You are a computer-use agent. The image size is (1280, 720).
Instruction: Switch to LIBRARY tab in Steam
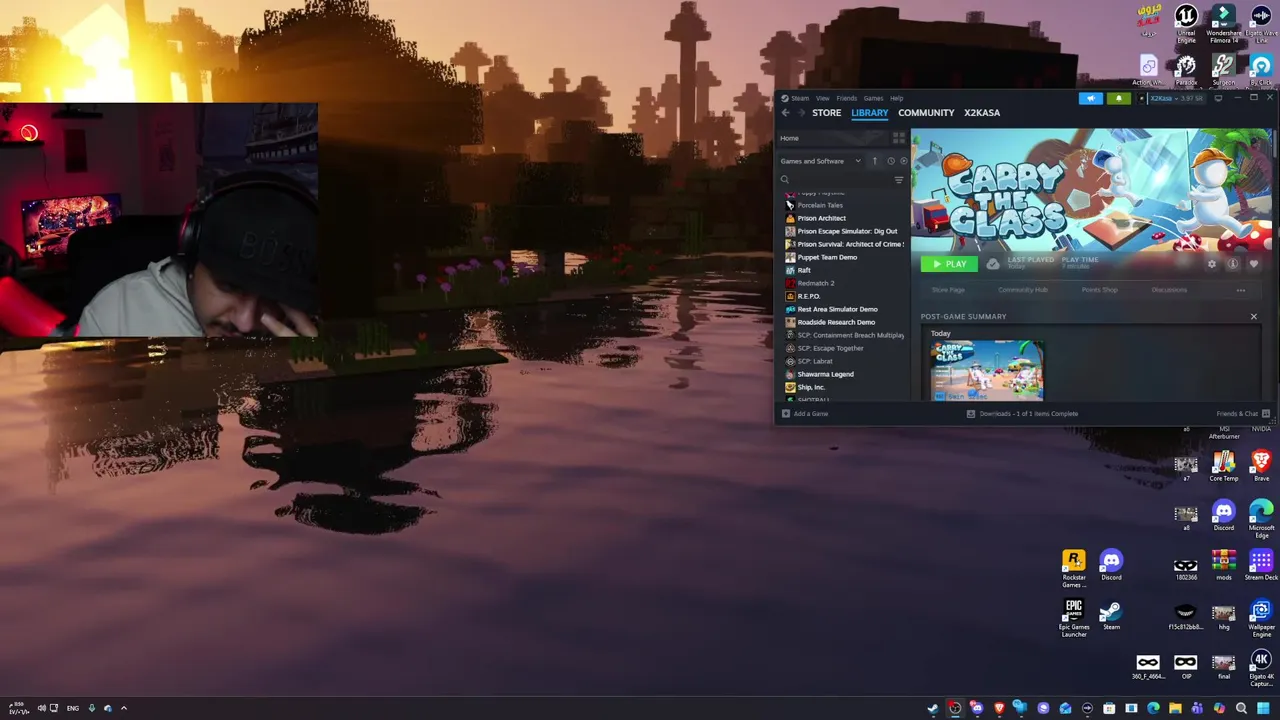[x=869, y=113]
